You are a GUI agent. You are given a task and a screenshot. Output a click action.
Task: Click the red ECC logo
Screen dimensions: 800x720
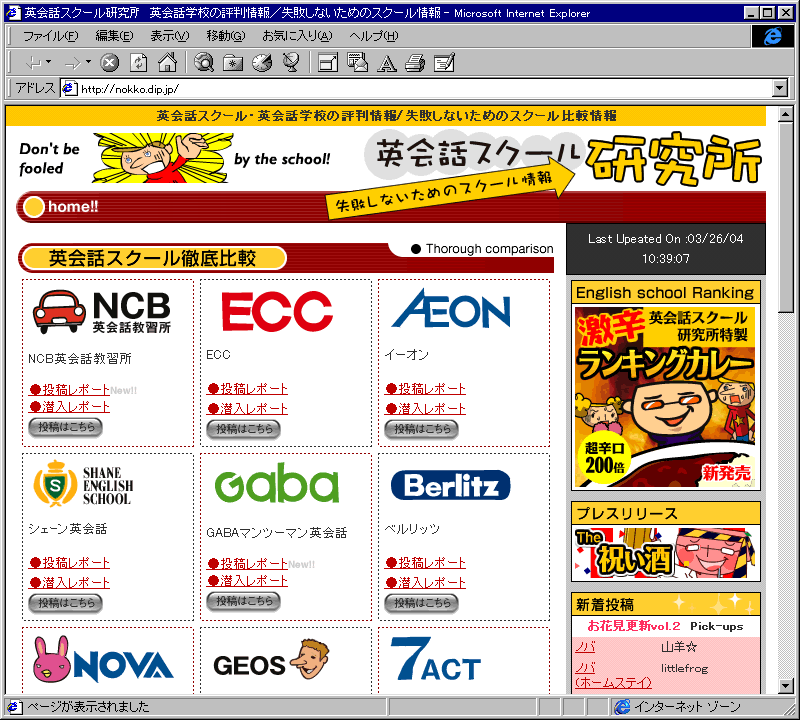[x=277, y=311]
